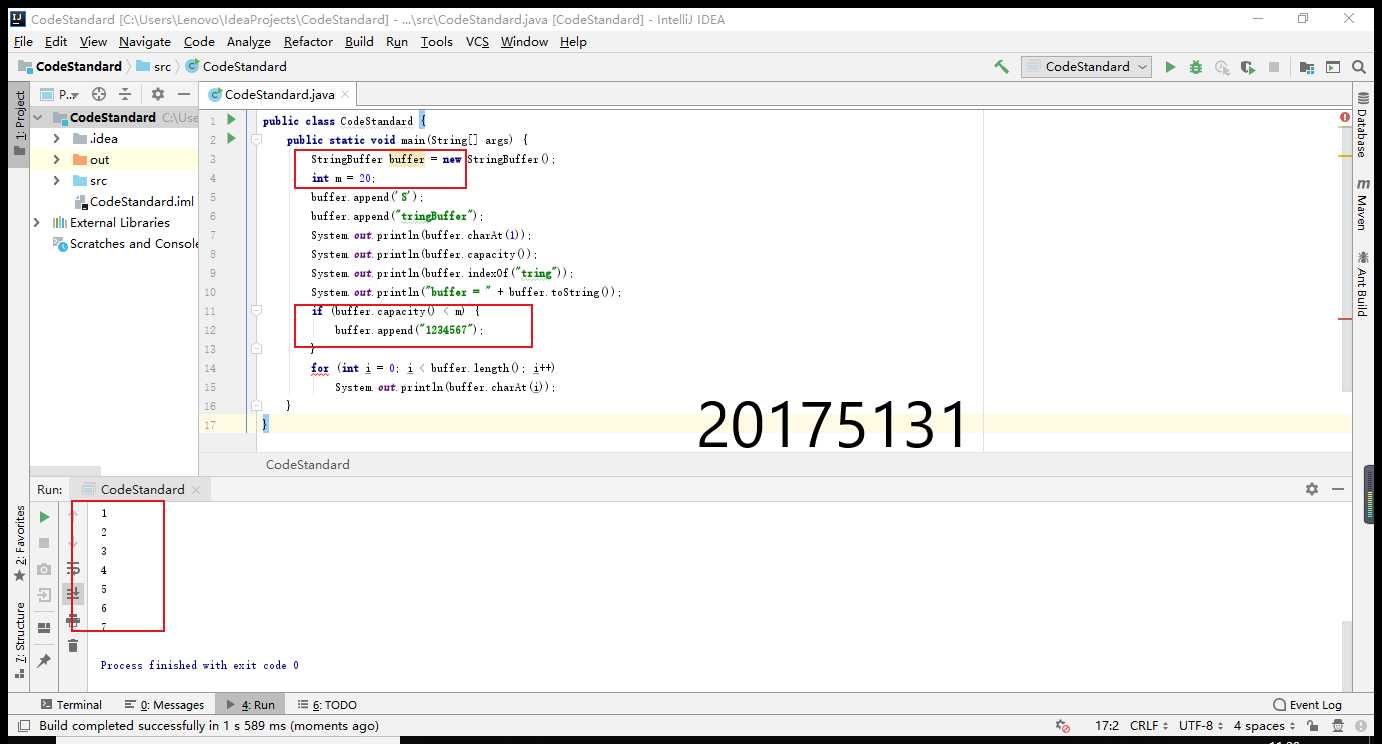Toggle scroll to end in console

coord(73,594)
